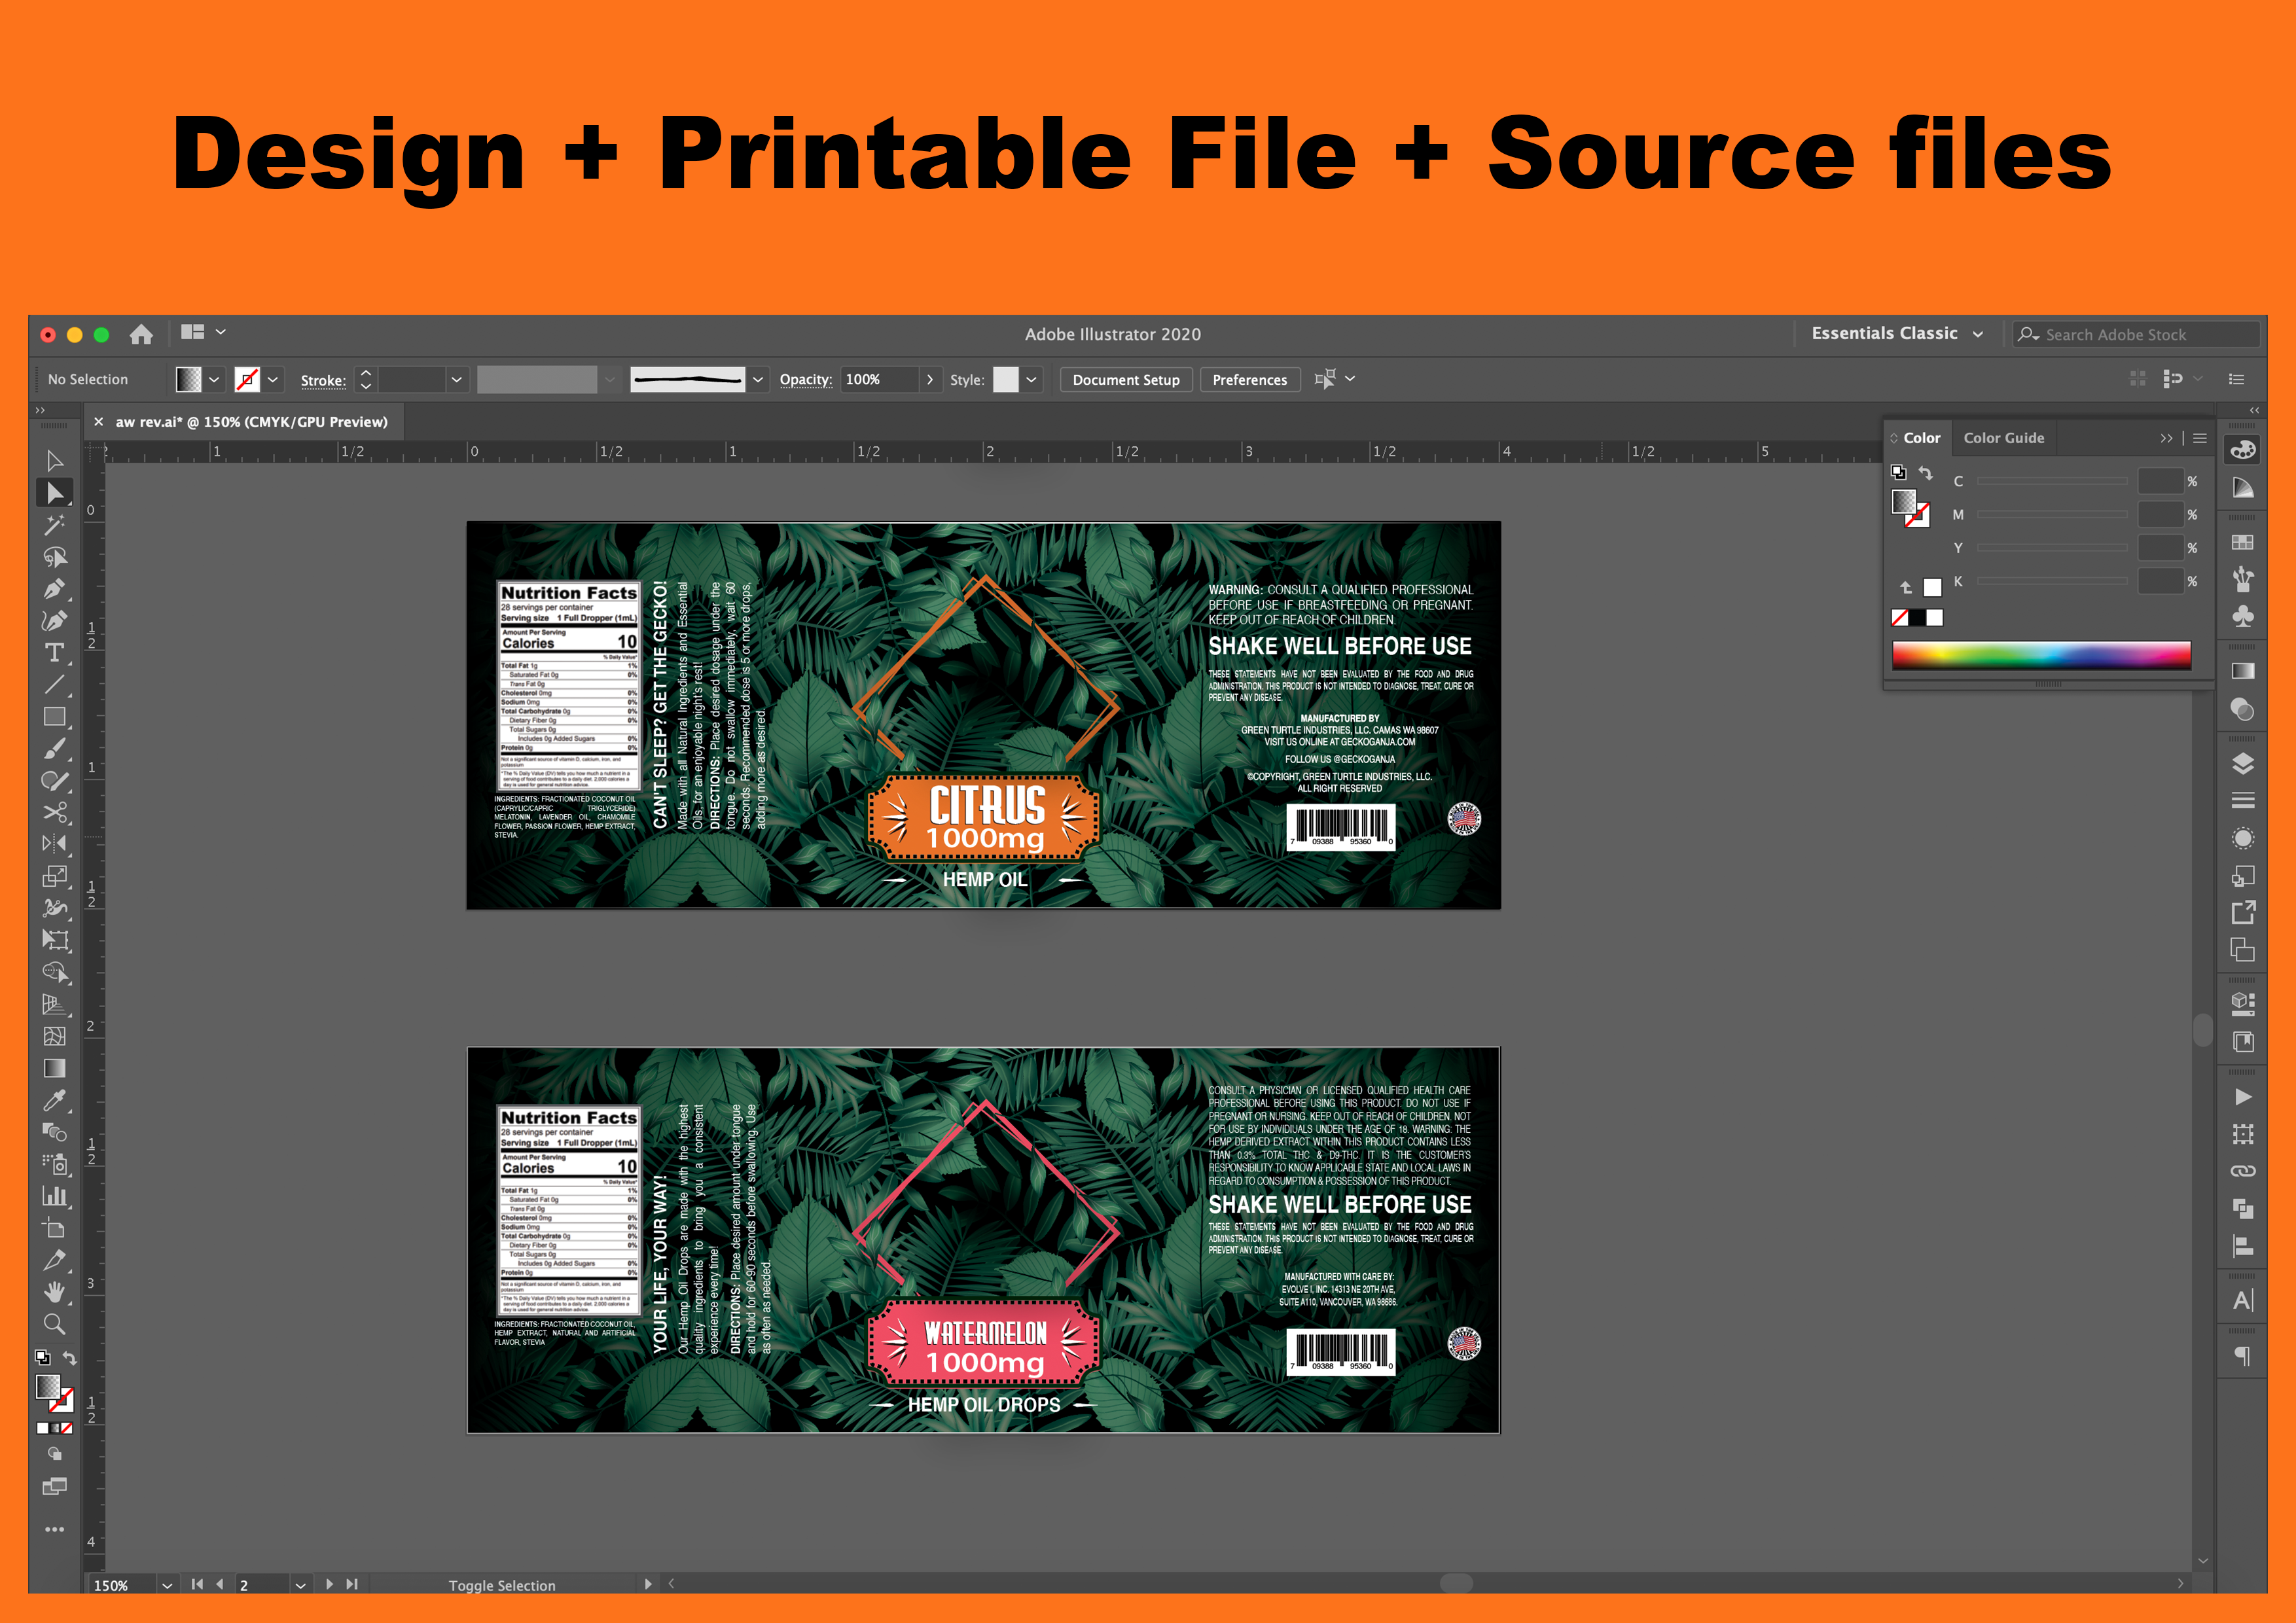
Task: Activate the Zoom tool
Action: (54, 1325)
